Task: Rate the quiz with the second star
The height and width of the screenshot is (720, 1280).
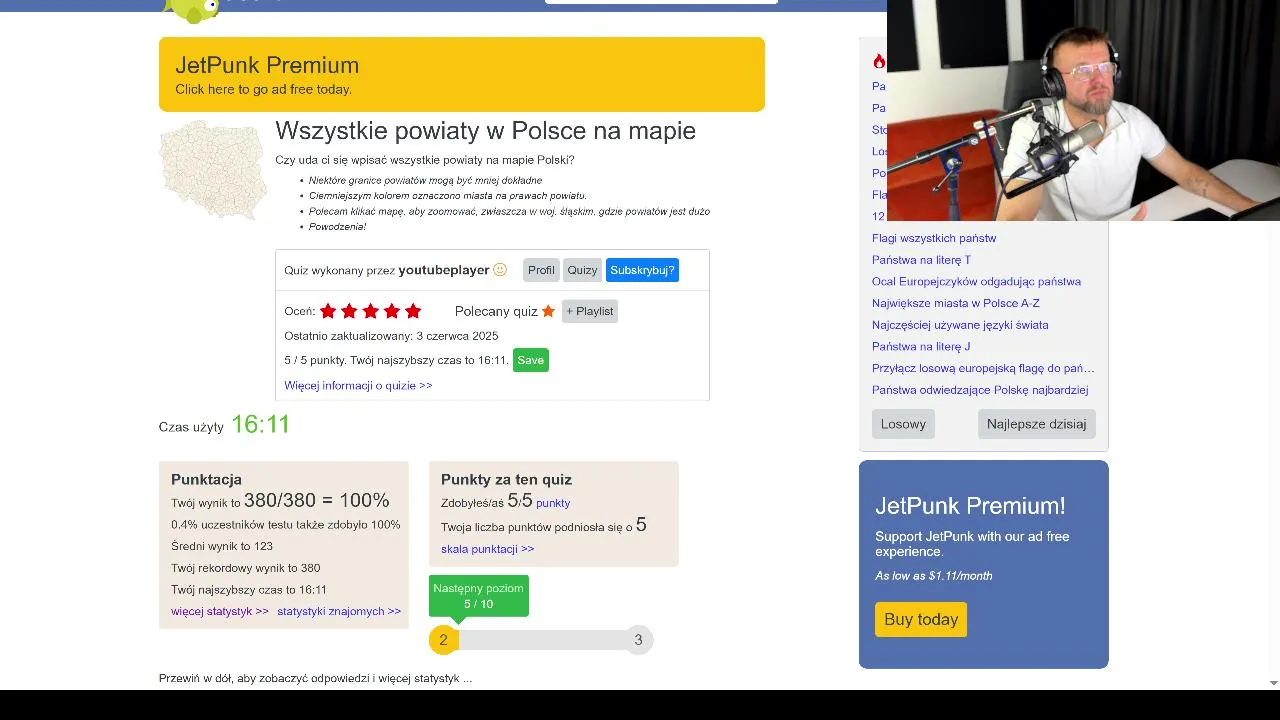Action: [349, 311]
